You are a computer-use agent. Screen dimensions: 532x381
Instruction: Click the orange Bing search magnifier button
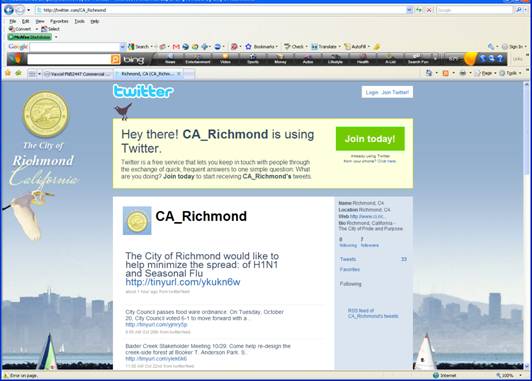point(115,60)
